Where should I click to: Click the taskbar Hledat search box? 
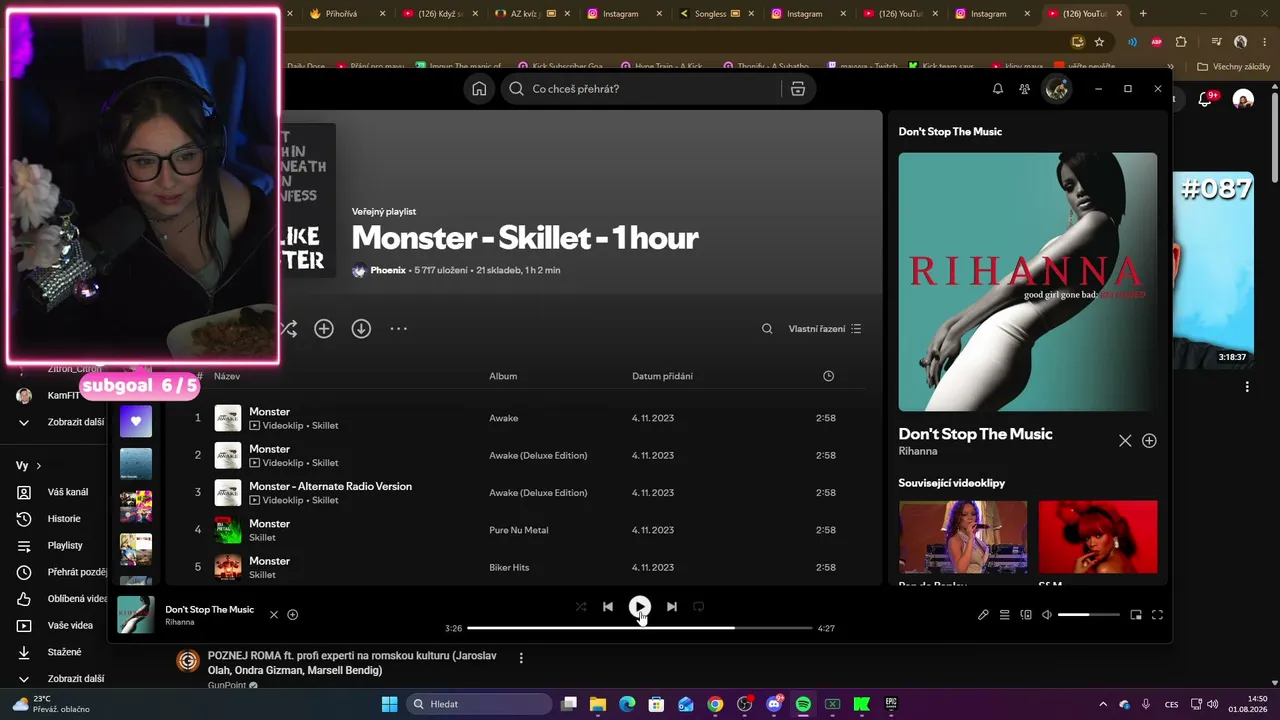click(479, 704)
